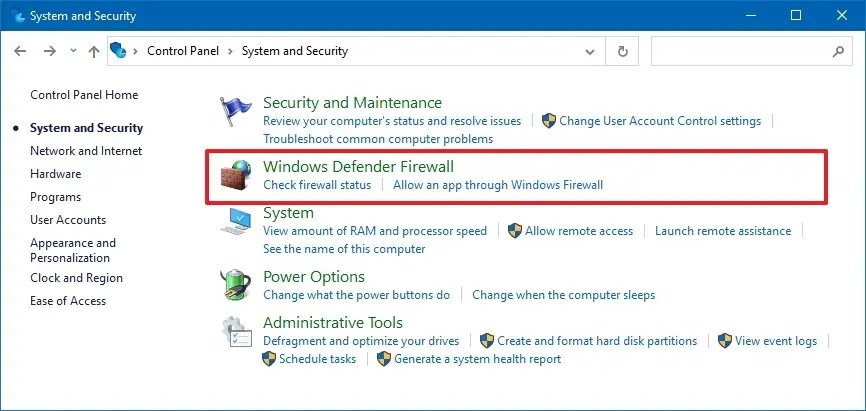Open Ease of Access category

(x=68, y=301)
